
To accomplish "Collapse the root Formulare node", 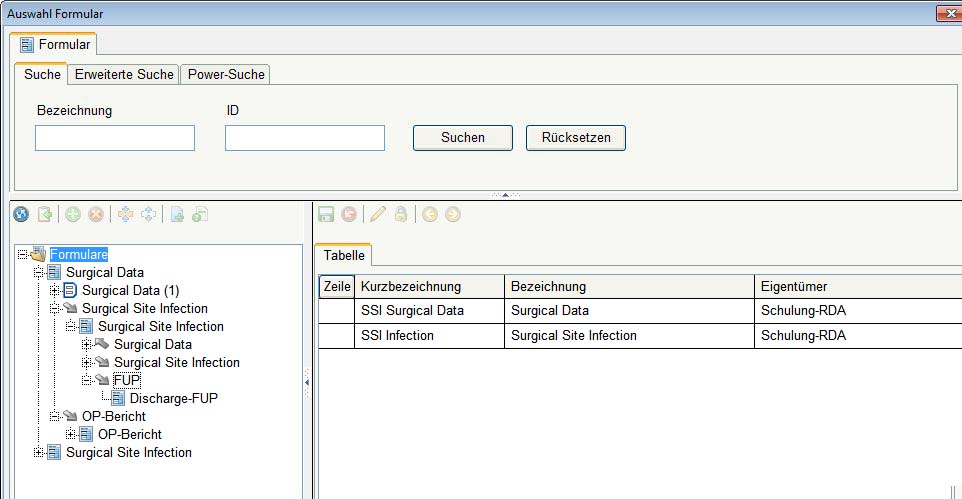I will [x=23, y=255].
